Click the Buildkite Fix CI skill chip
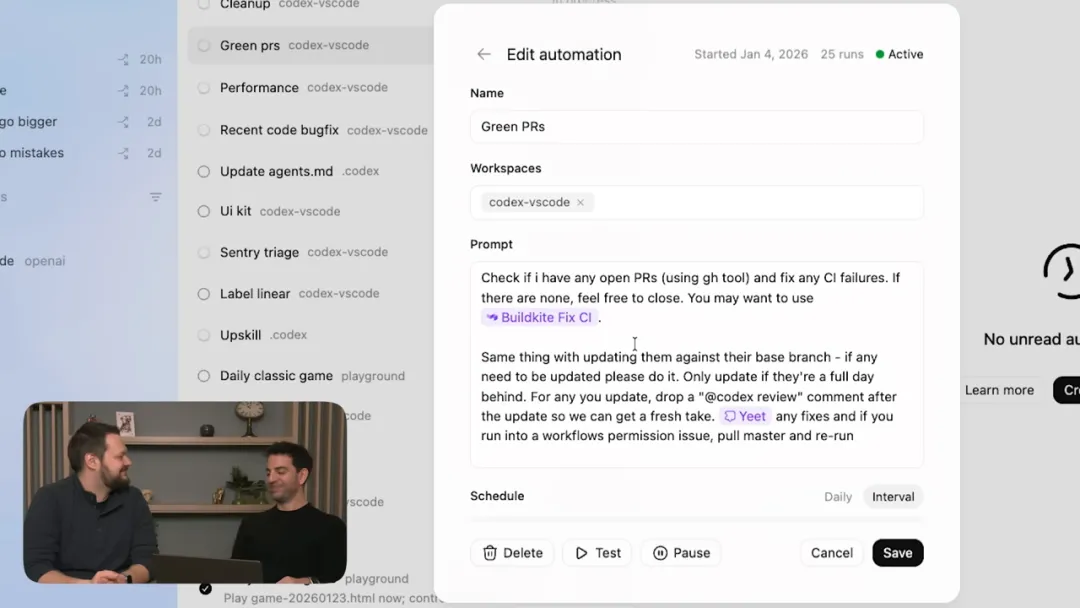The image size is (1080, 608). pos(539,317)
